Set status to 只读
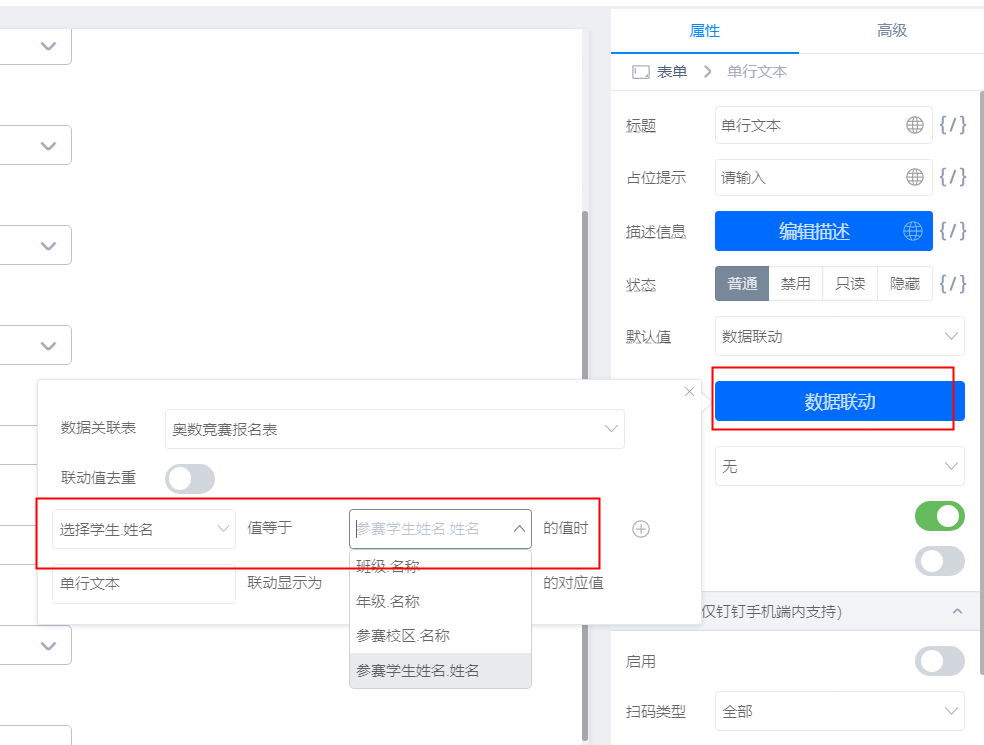 [850, 284]
